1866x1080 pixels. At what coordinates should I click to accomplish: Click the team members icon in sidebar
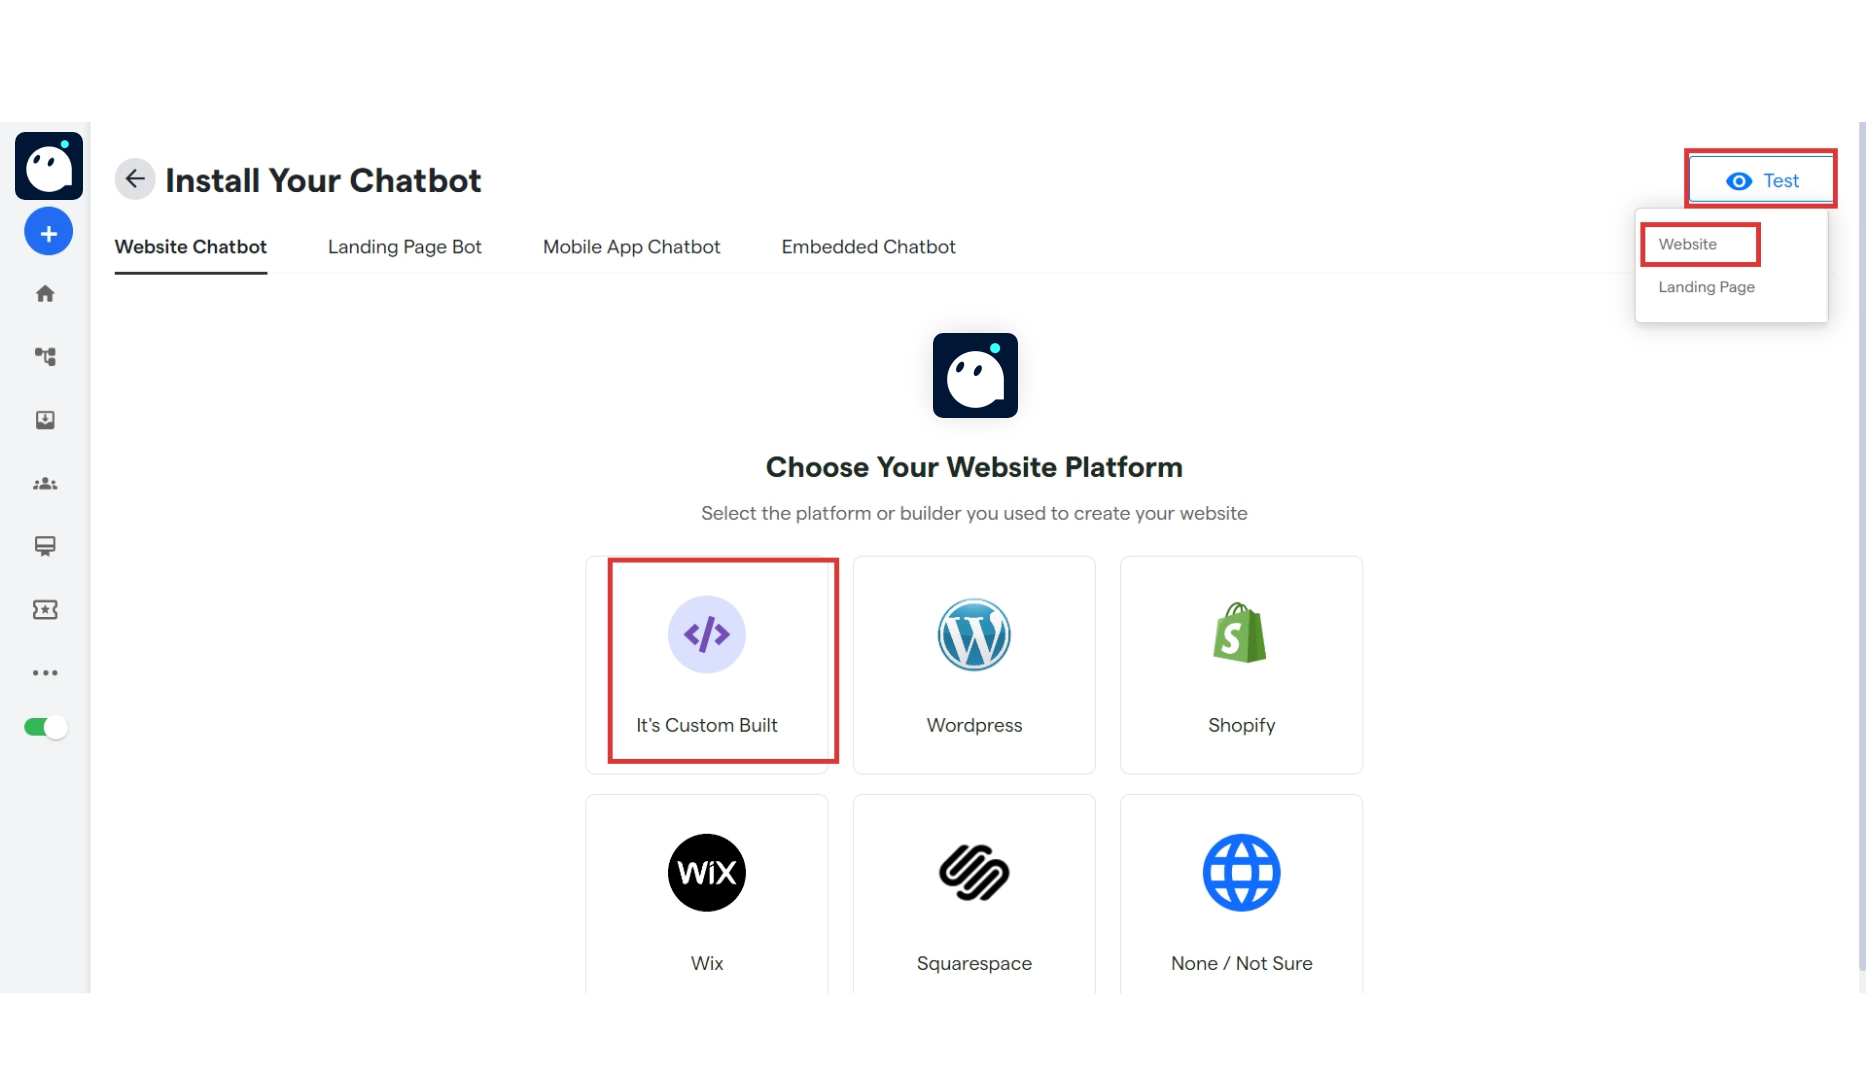click(45, 484)
